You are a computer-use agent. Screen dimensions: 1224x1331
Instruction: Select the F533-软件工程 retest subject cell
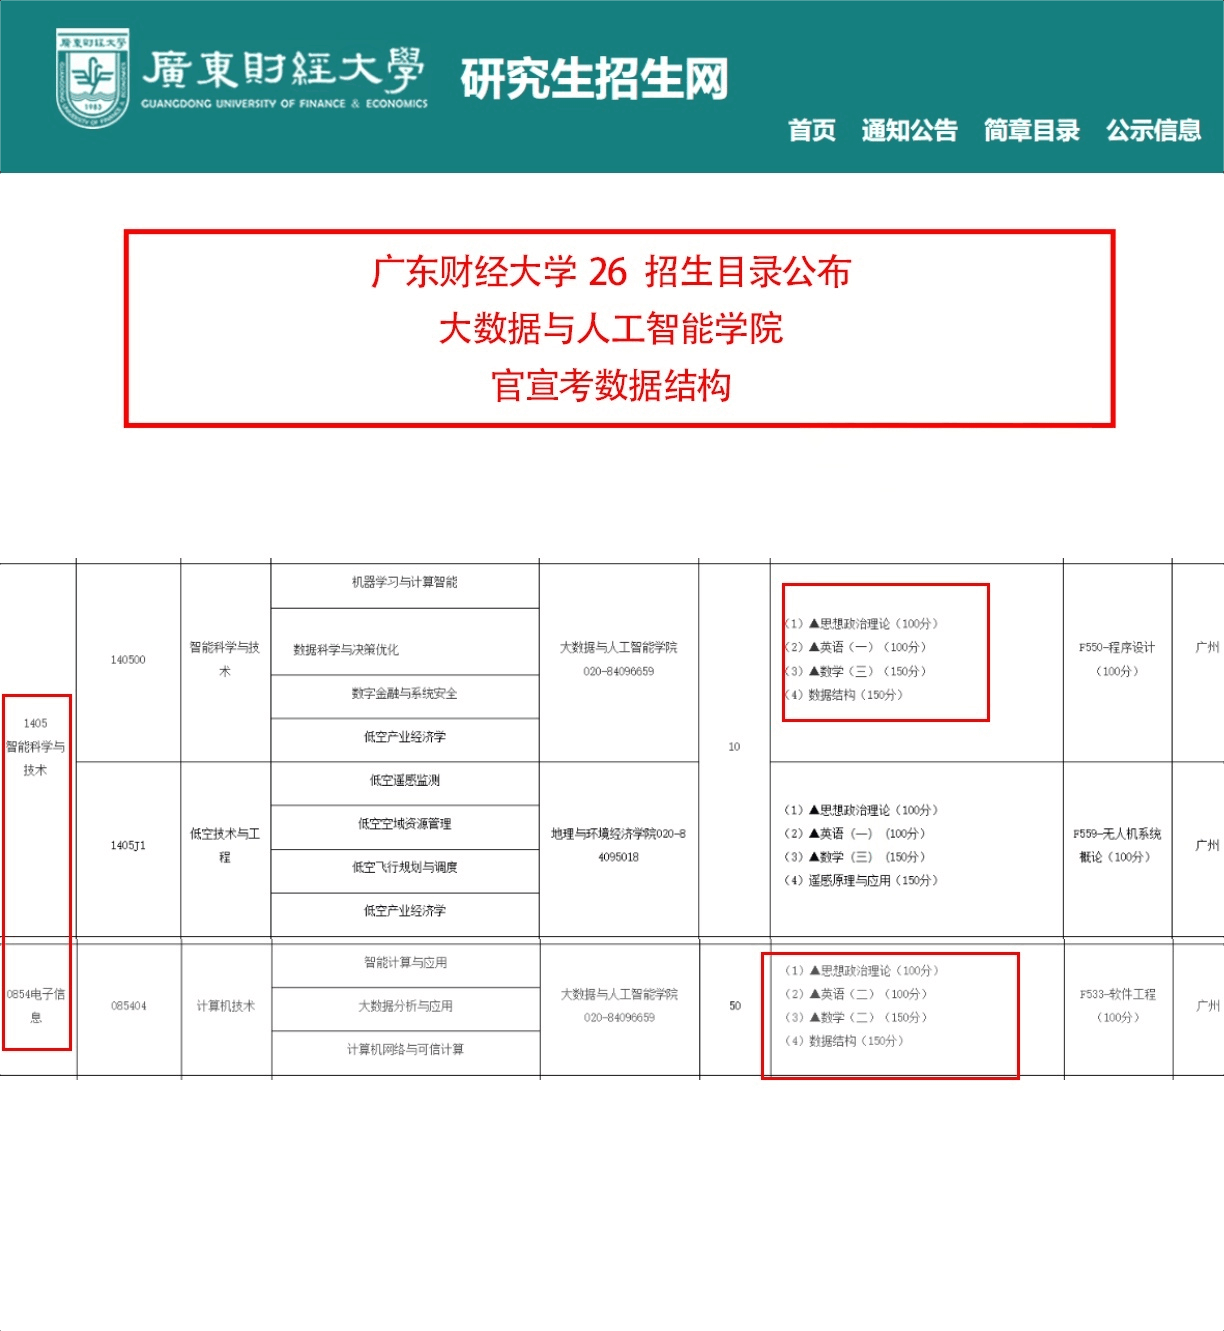point(1117,1005)
